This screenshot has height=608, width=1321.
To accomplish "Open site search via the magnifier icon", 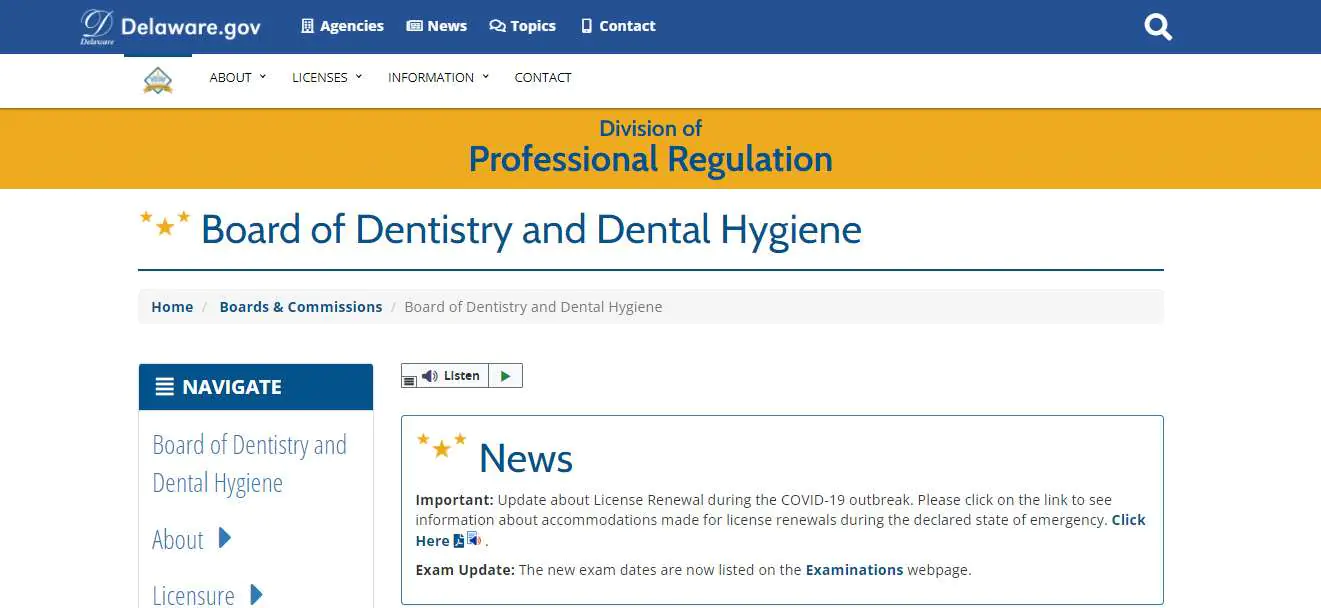I will click(1157, 26).
